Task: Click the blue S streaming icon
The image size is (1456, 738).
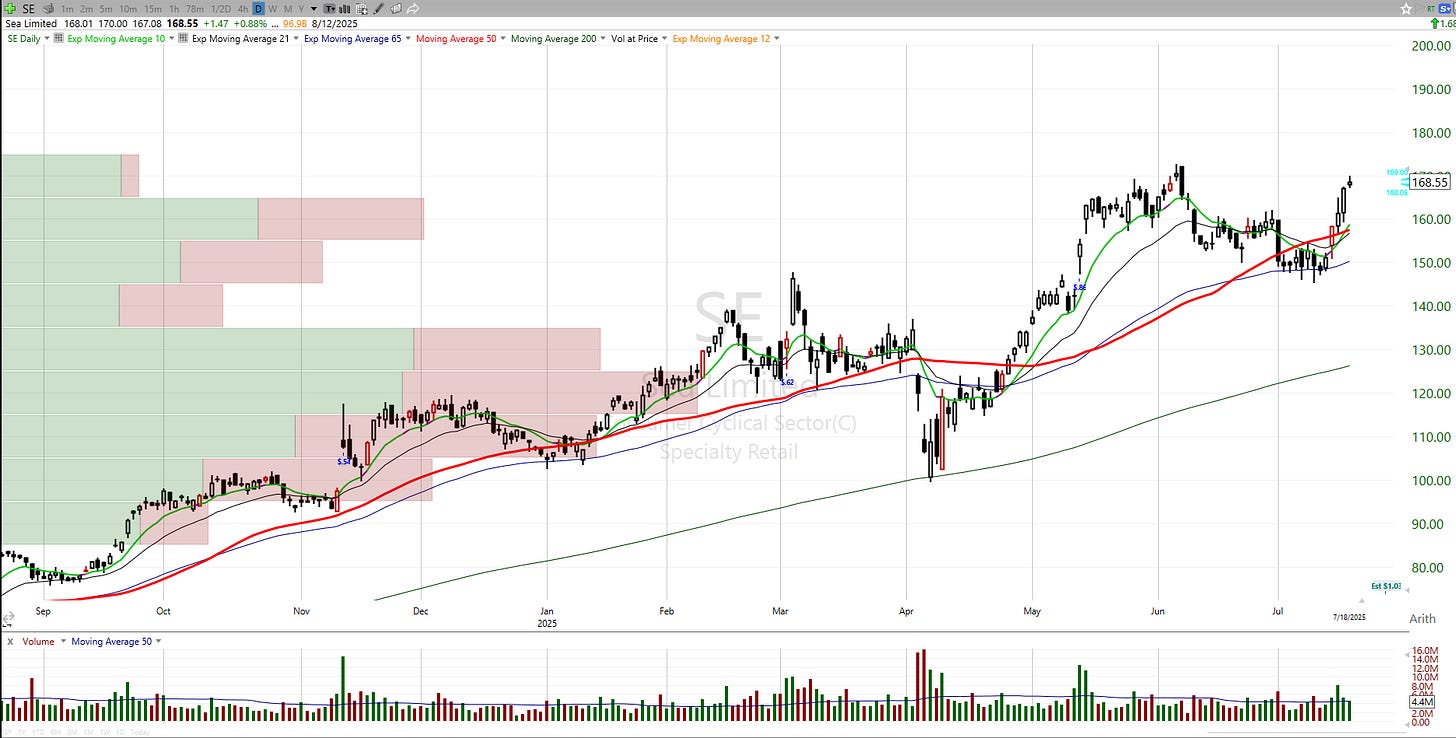Action: [x=1445, y=8]
